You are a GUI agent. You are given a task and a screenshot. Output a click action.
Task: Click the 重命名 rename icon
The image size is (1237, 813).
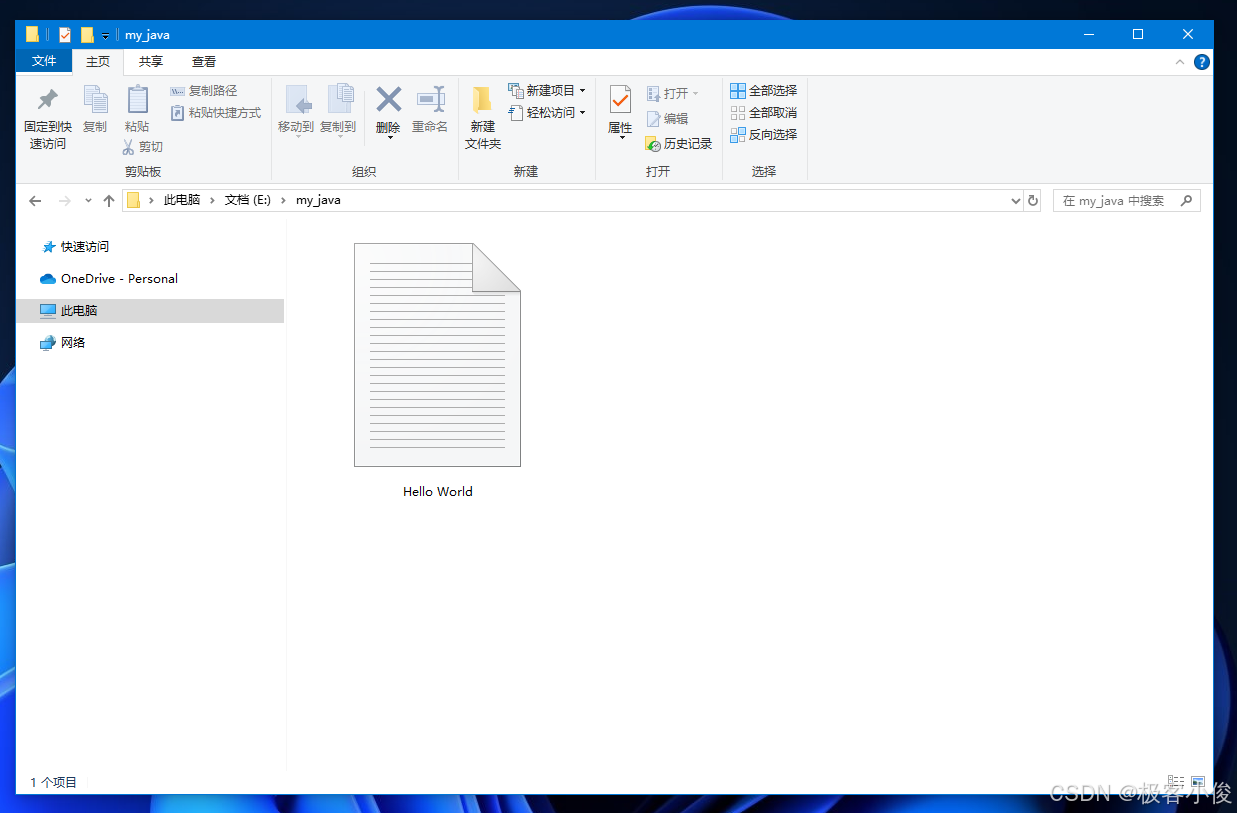[430, 99]
